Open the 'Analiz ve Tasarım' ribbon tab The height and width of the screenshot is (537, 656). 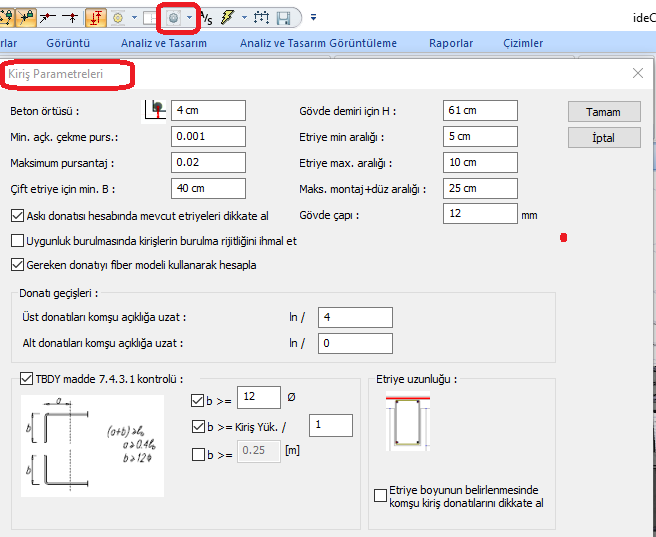(165, 43)
